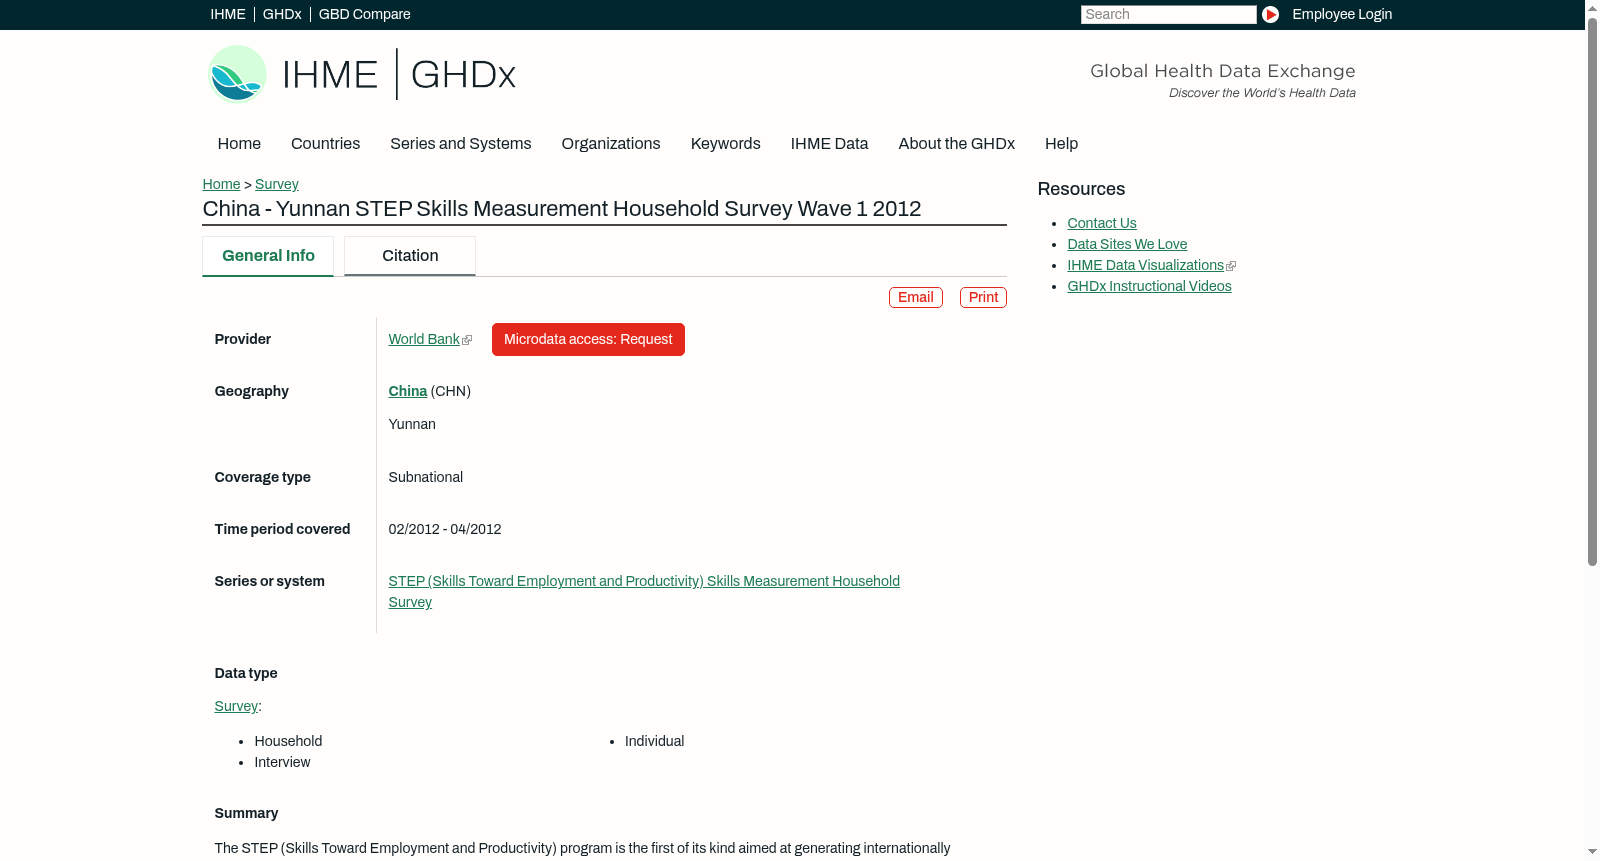Open Series and Systems menu item
This screenshot has width=1600, height=861.
[x=460, y=144]
